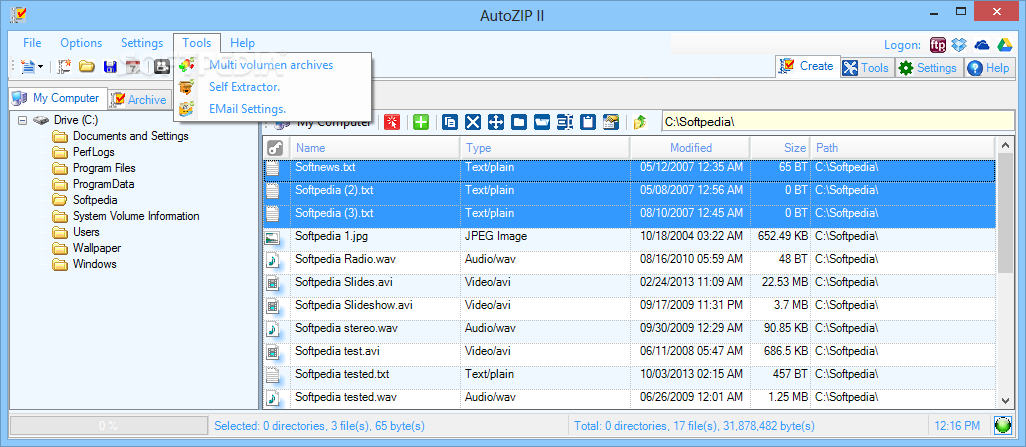1026x447 pixels.
Task: Select the Create tab at top right
Action: click(808, 66)
